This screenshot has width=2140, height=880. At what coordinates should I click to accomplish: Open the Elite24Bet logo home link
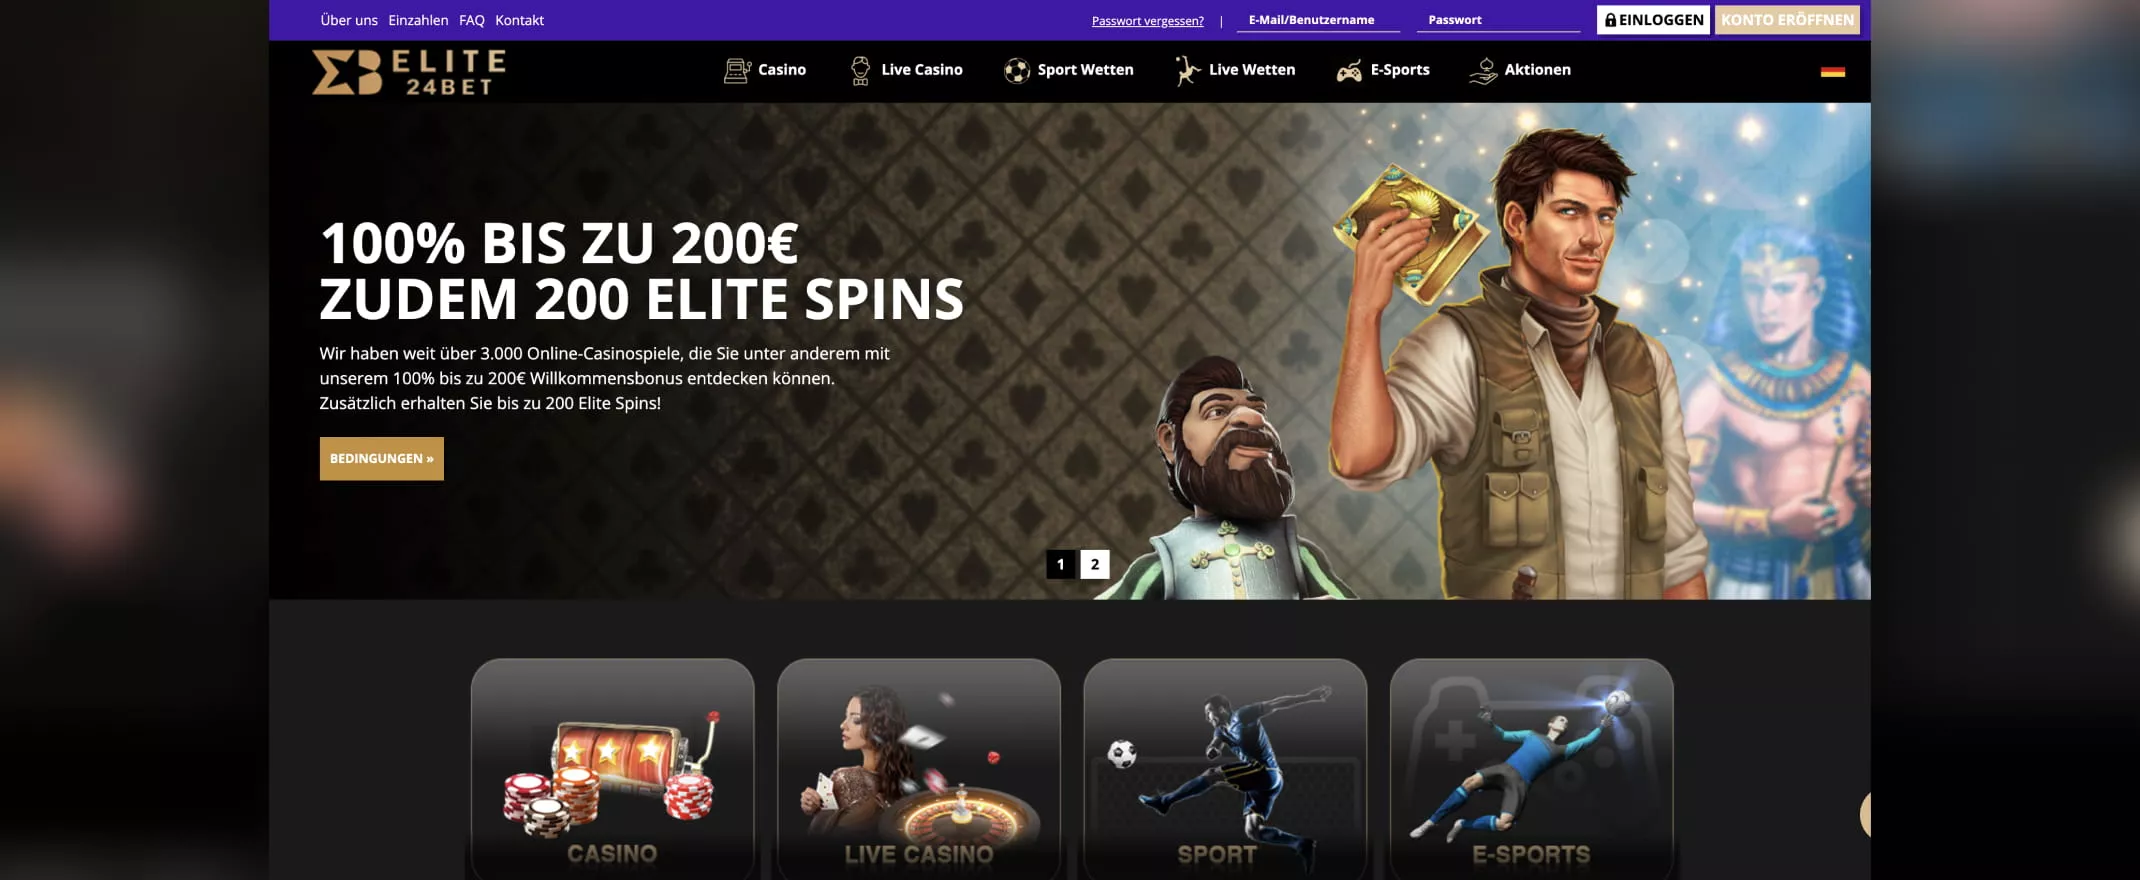click(408, 72)
